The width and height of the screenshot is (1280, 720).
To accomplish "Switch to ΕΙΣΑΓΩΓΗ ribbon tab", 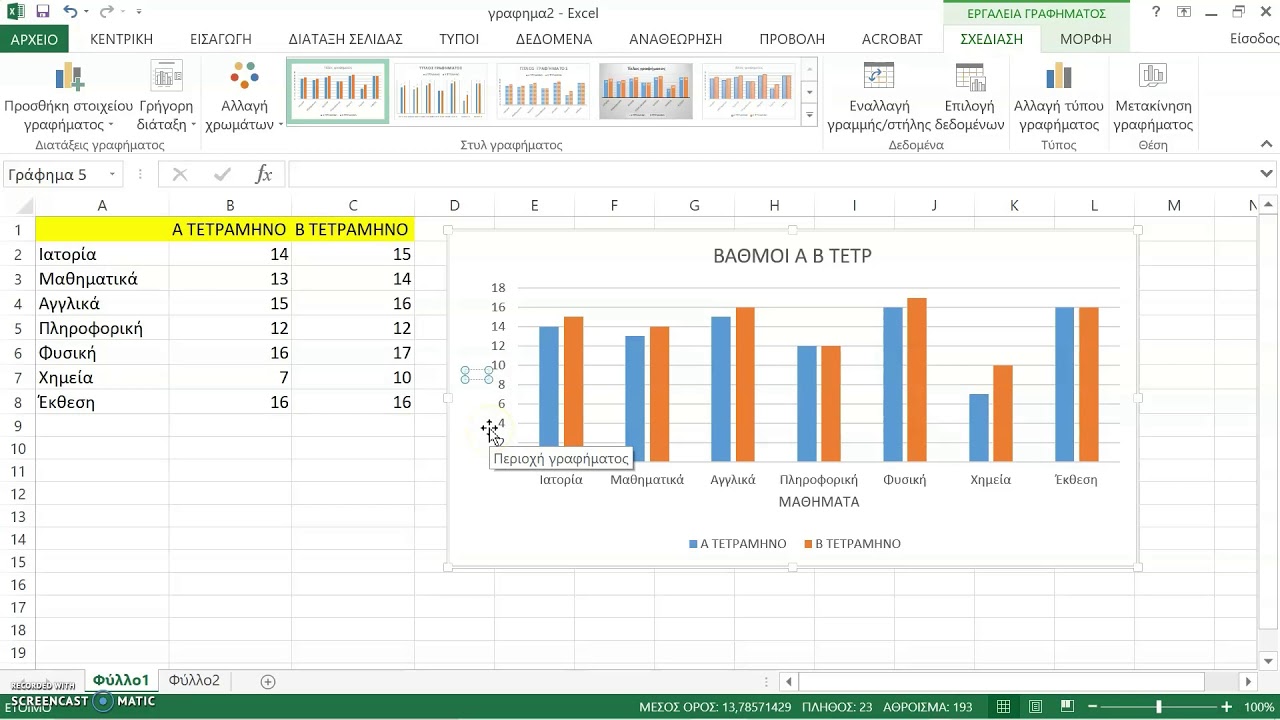I will coord(221,39).
